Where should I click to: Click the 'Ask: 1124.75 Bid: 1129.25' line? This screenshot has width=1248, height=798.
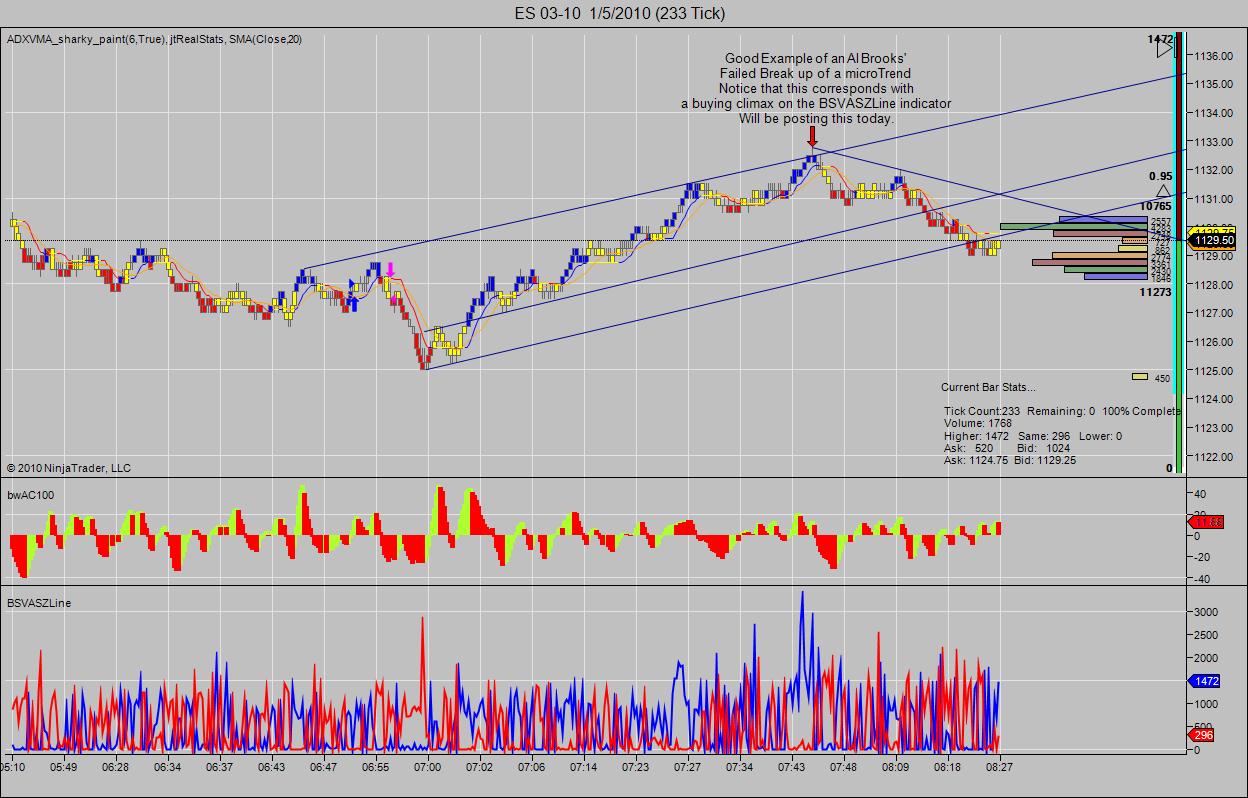[x=1010, y=460]
